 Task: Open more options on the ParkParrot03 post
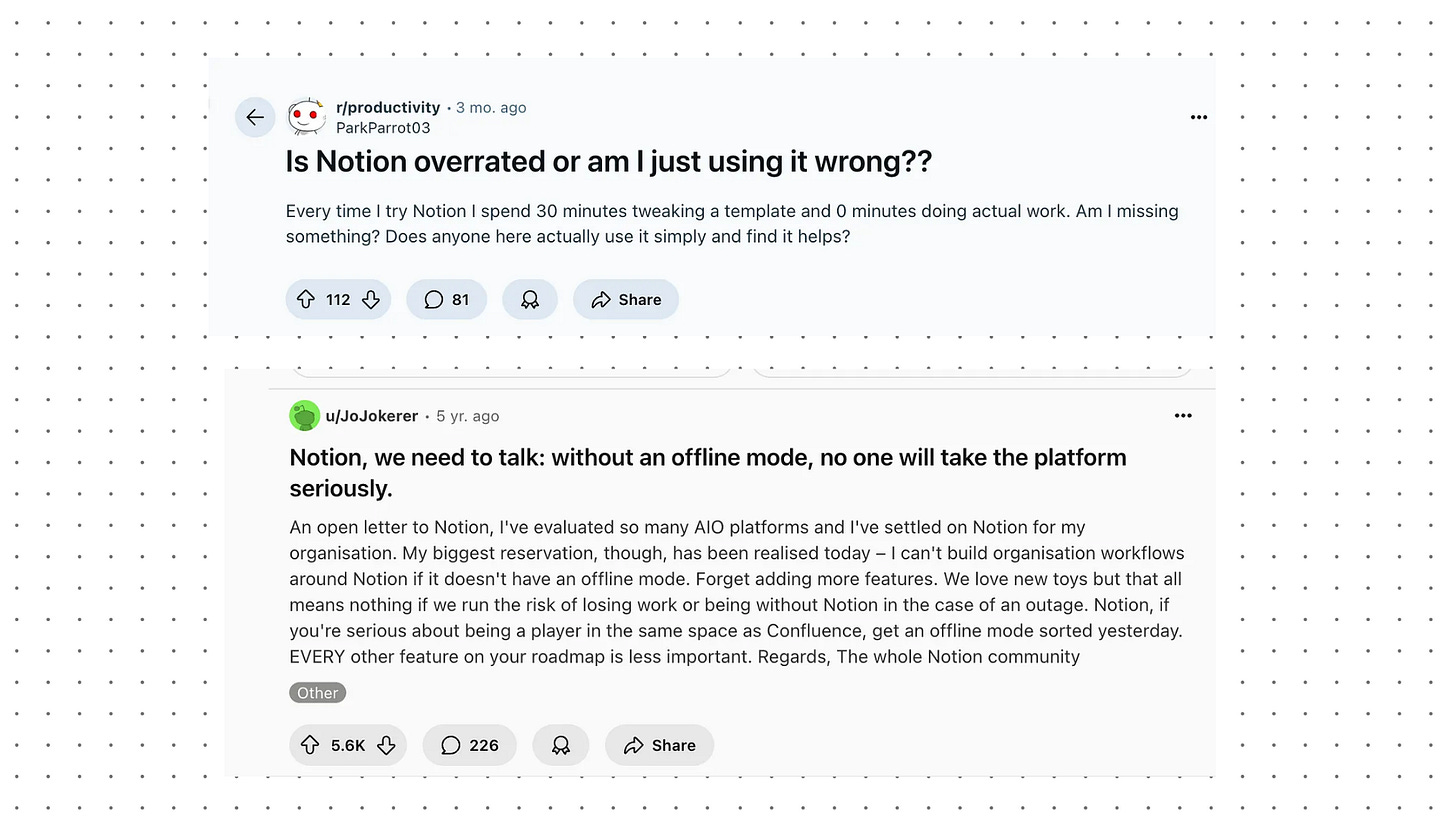(1199, 117)
